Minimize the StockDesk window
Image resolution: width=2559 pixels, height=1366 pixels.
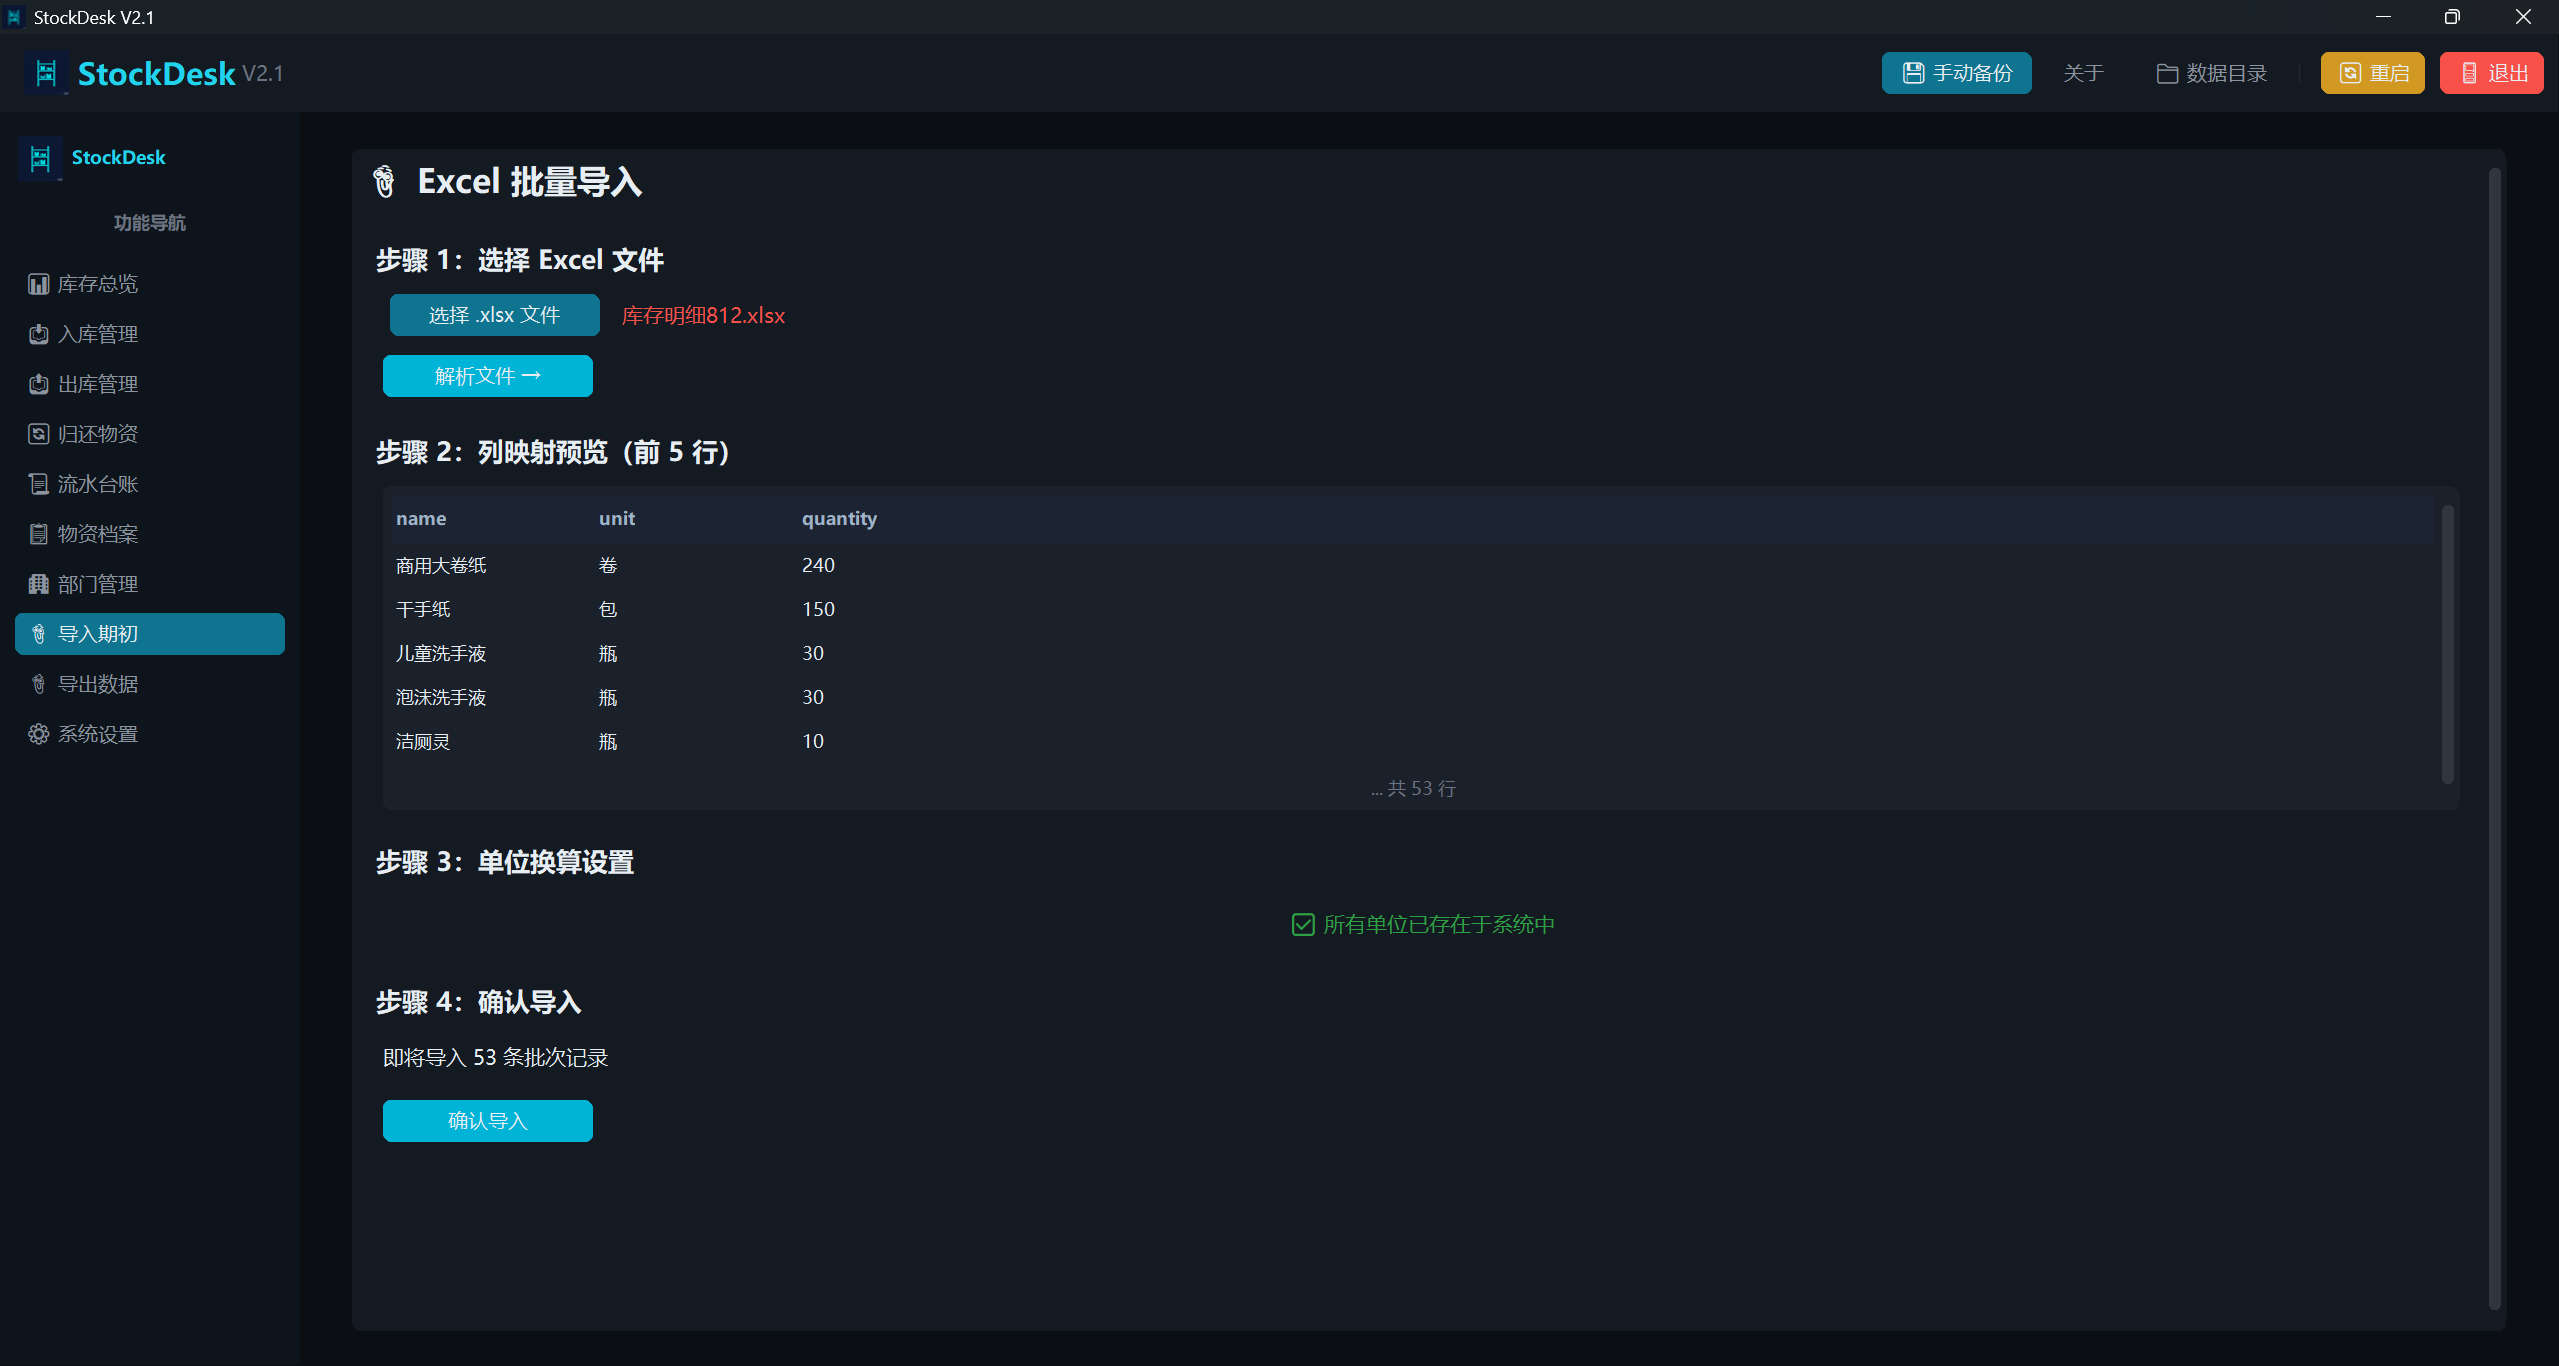(x=2383, y=17)
